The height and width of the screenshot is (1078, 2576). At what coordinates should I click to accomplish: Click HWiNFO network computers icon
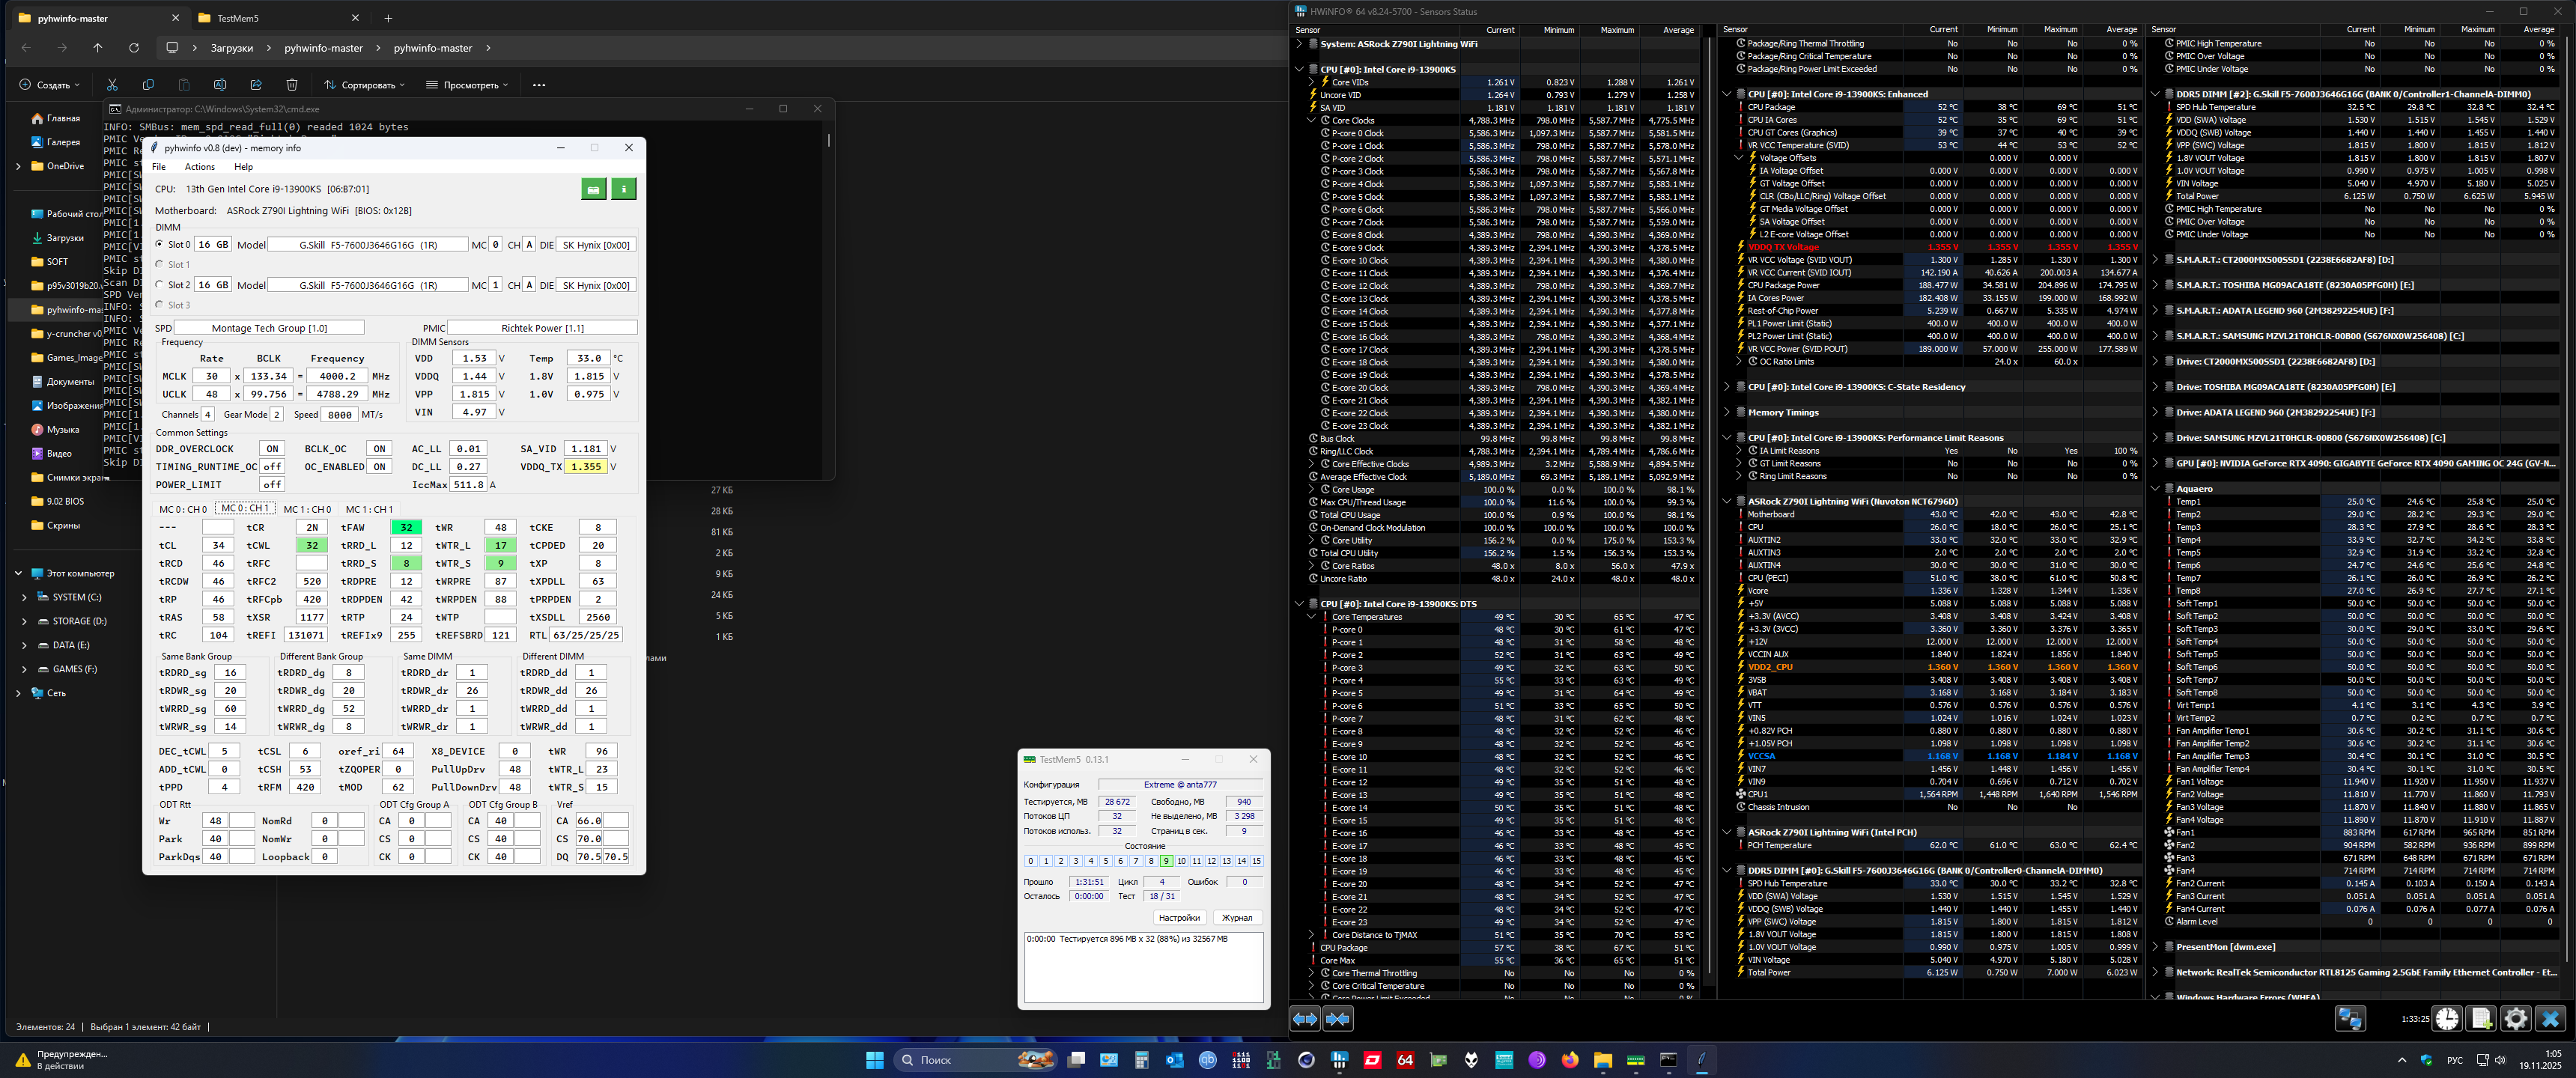(x=2350, y=1018)
